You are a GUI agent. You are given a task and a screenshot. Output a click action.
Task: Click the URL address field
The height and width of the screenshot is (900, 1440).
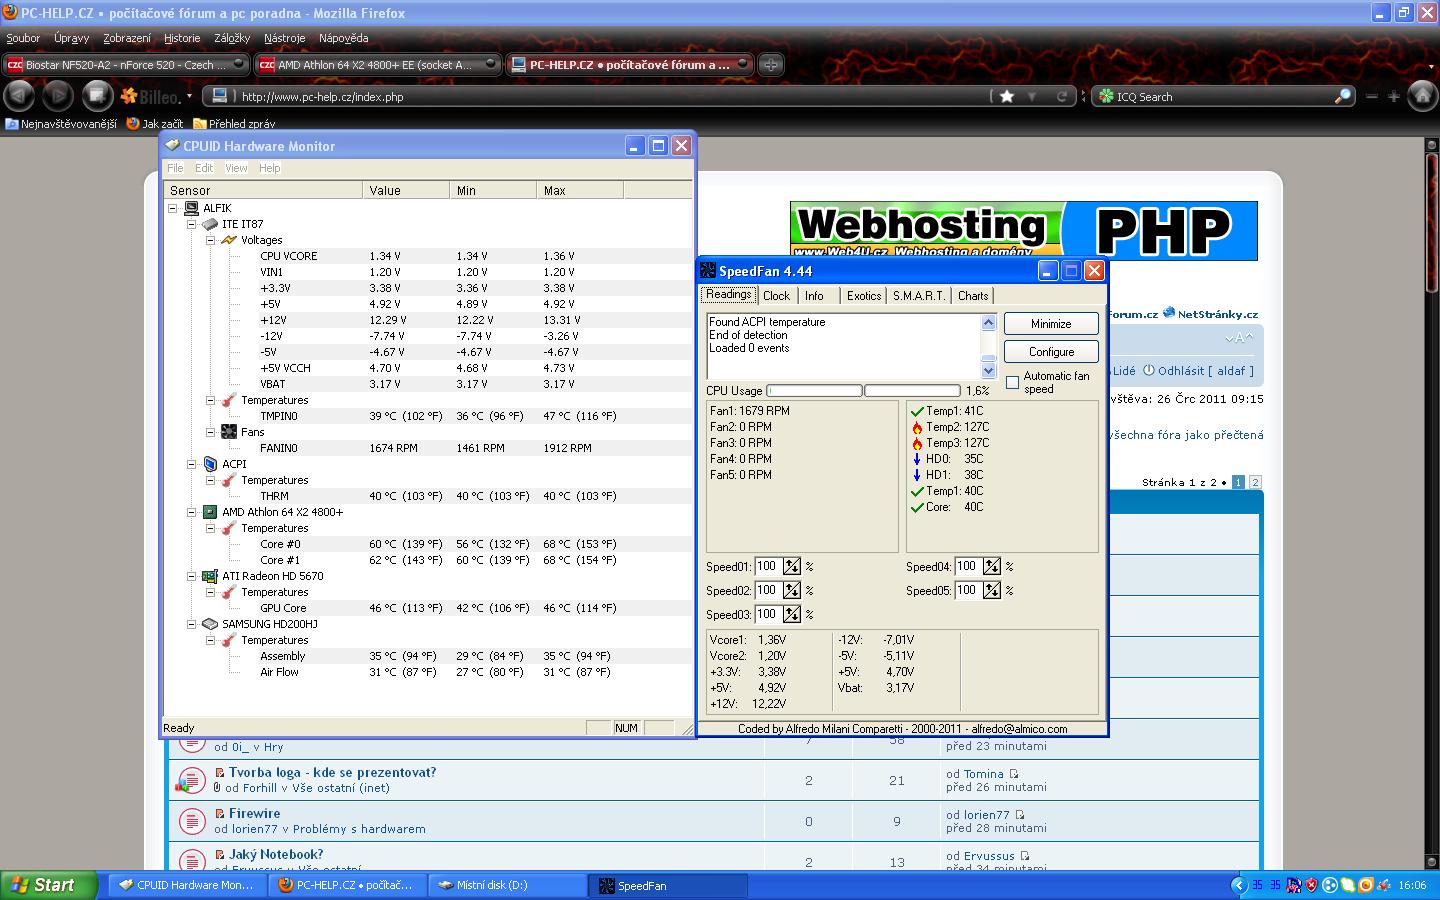600,97
